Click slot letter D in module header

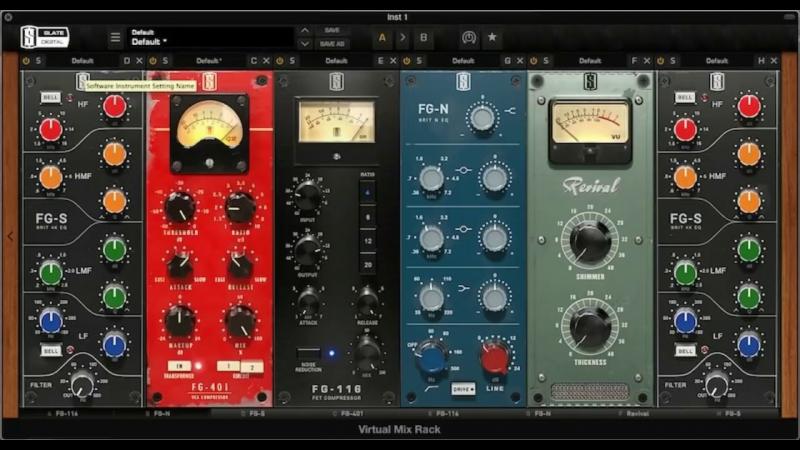[x=127, y=61]
